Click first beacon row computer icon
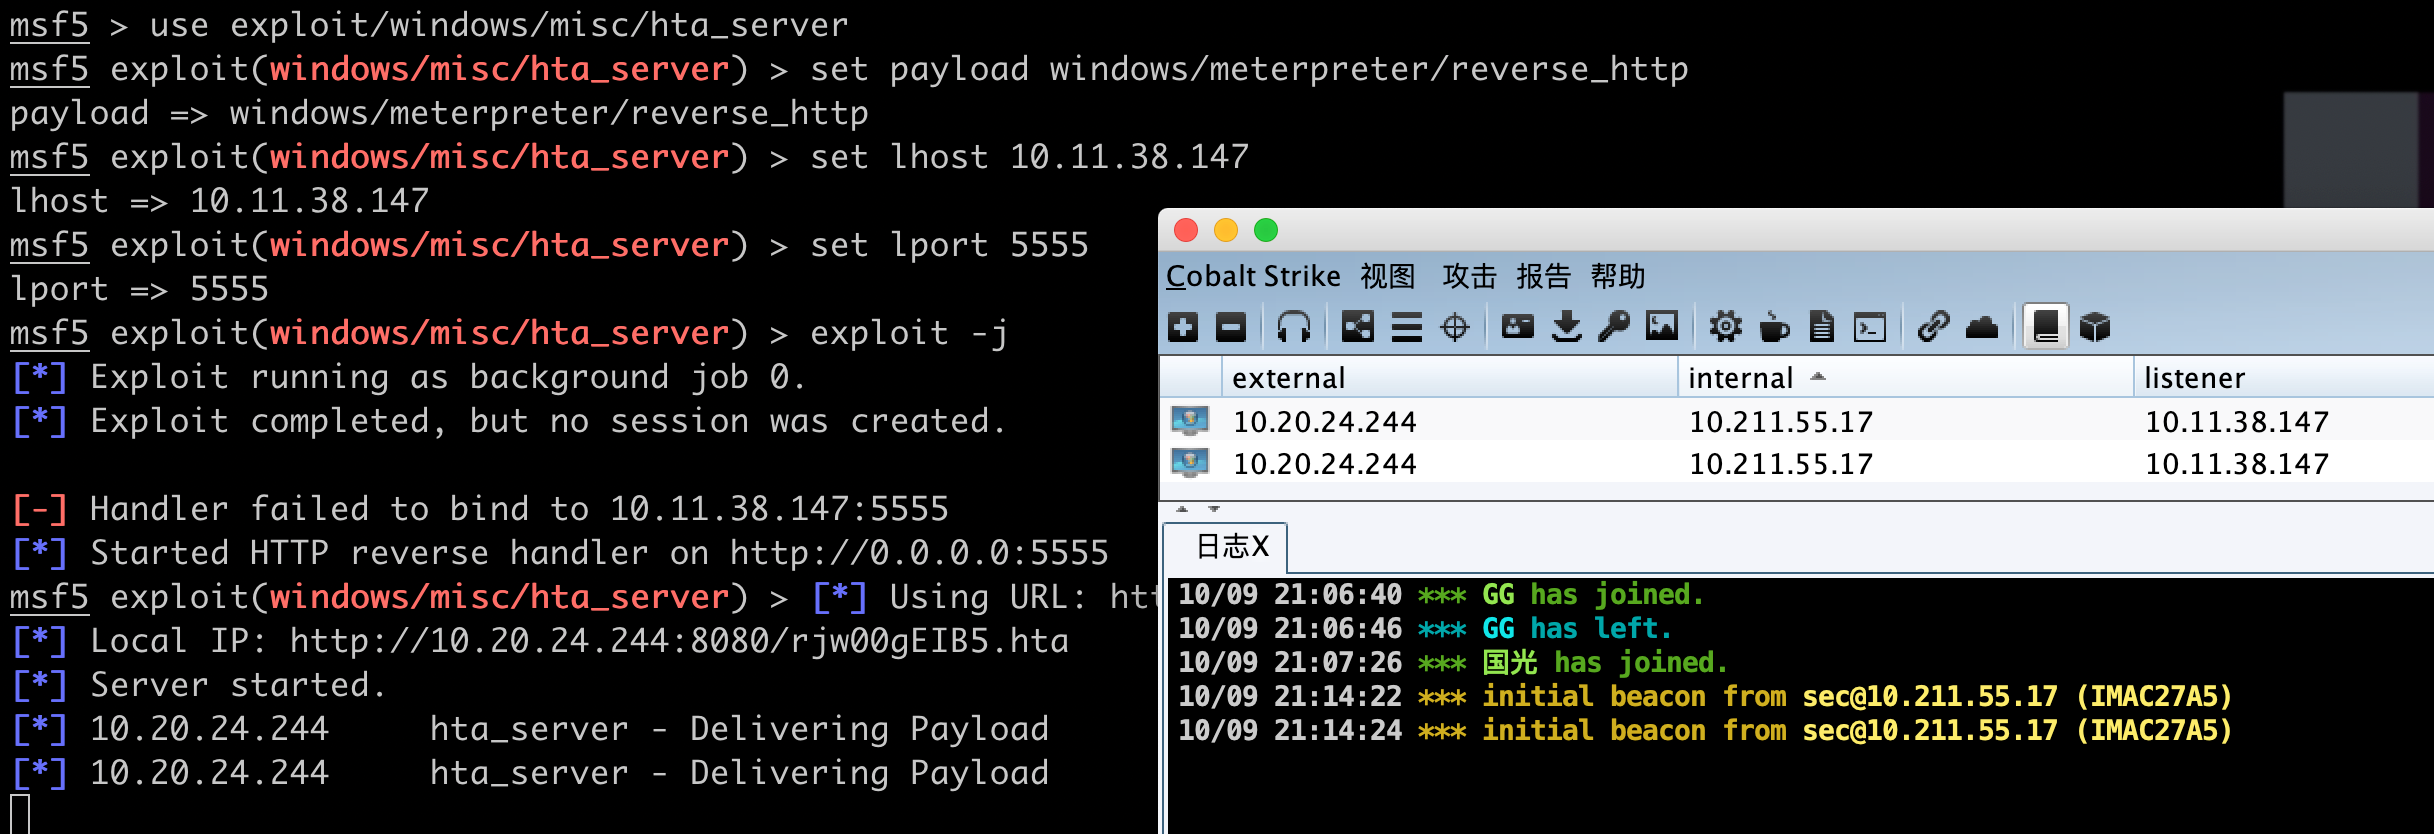Viewport: 2434px width, 834px height. 1190,421
